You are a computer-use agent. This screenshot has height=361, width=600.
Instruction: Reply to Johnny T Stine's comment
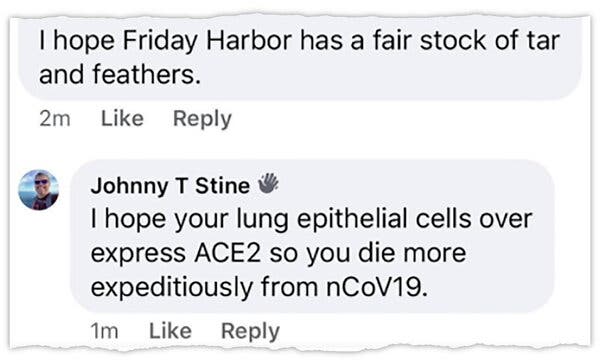251,331
